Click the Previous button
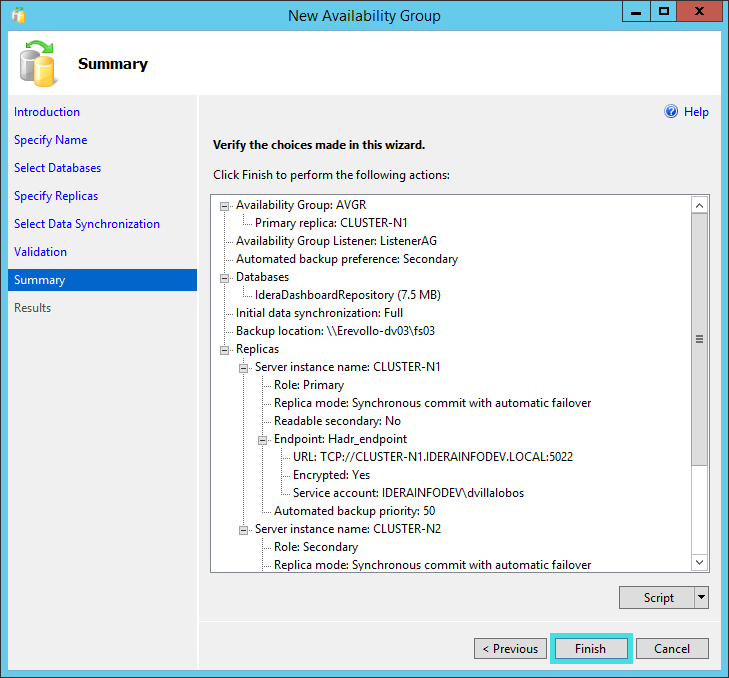 pyautogui.click(x=510, y=648)
